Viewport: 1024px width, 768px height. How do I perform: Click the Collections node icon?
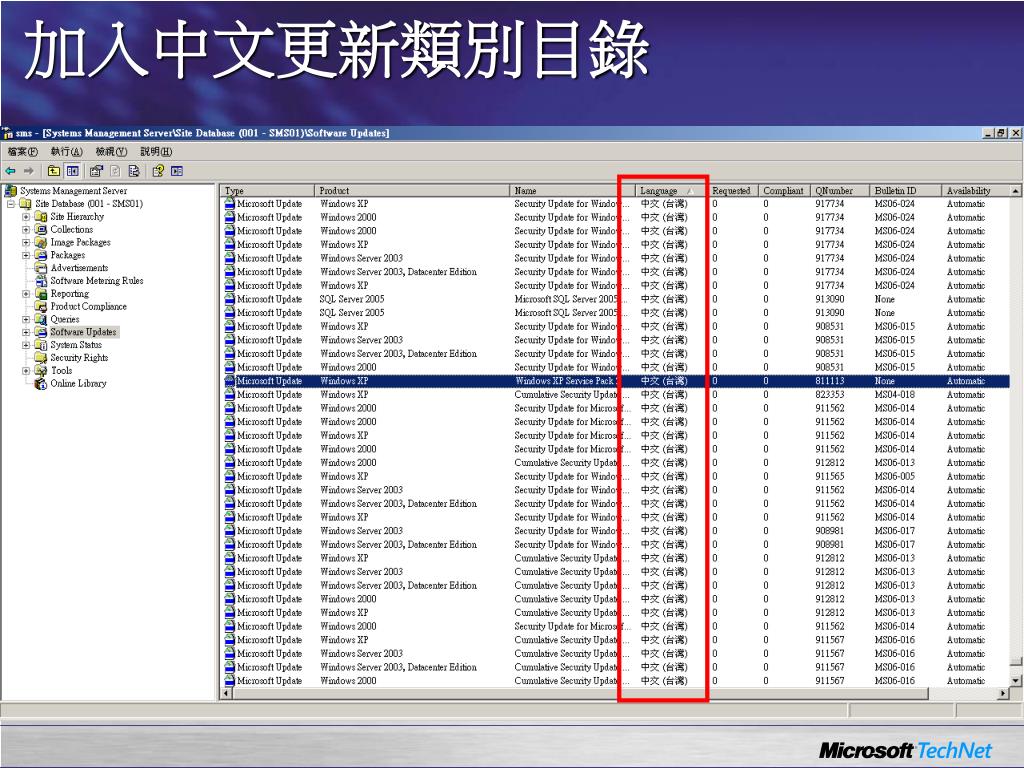pyautogui.click(x=40, y=229)
